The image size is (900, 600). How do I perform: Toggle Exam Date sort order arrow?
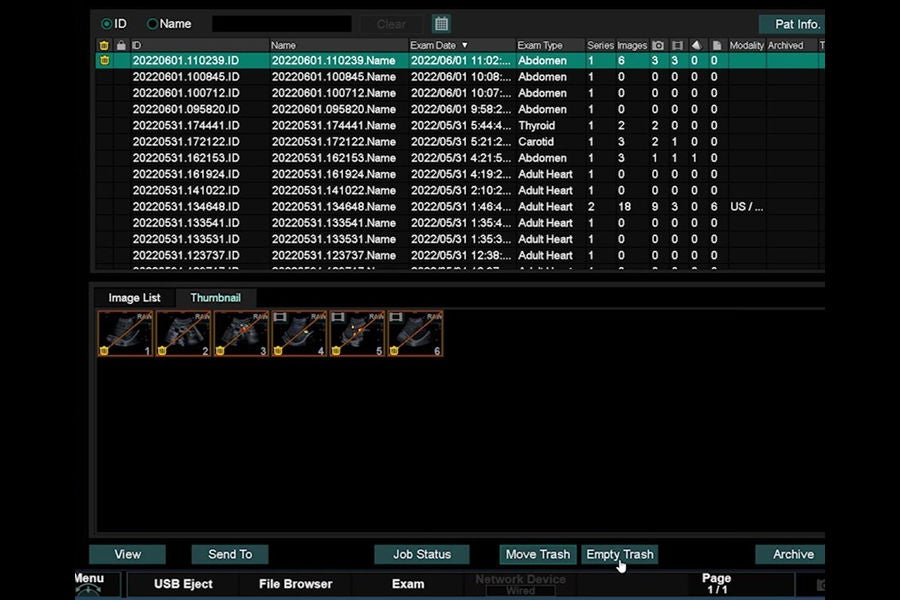tap(464, 45)
